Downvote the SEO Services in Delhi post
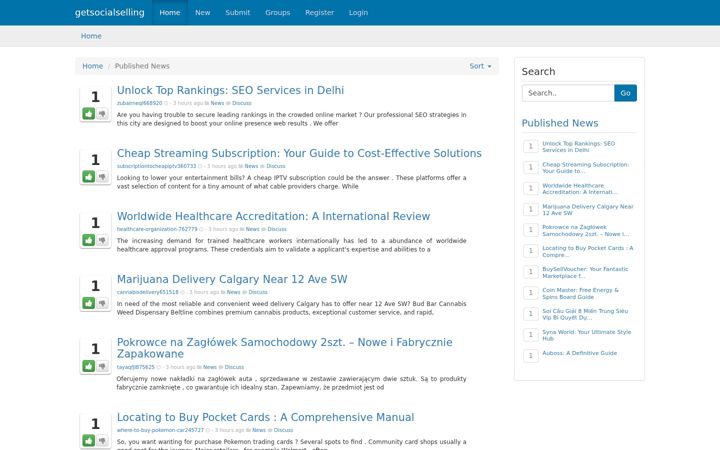 102,113
